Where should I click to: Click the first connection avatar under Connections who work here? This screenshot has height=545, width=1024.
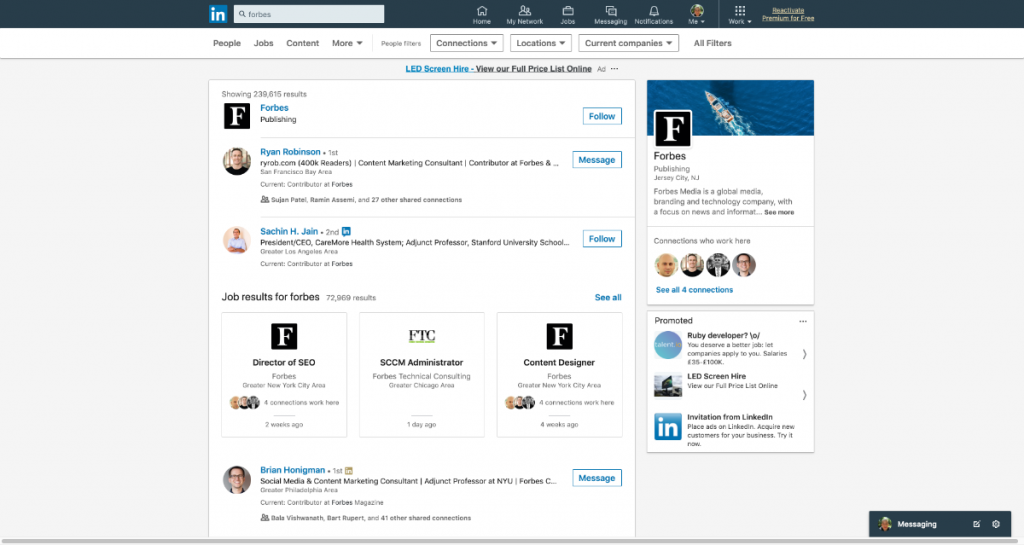[x=666, y=265]
